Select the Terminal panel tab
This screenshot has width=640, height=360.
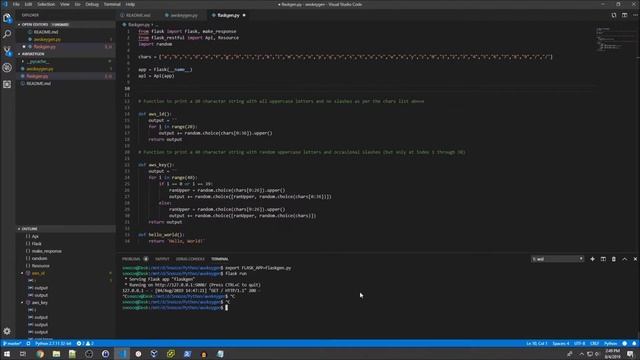click(220, 259)
